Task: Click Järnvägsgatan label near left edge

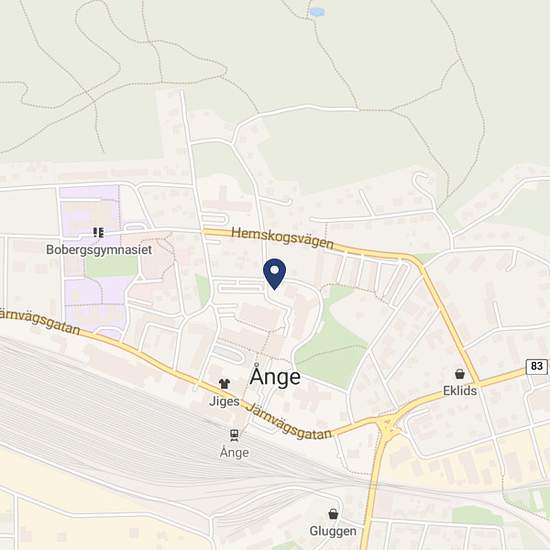Action: point(40,322)
